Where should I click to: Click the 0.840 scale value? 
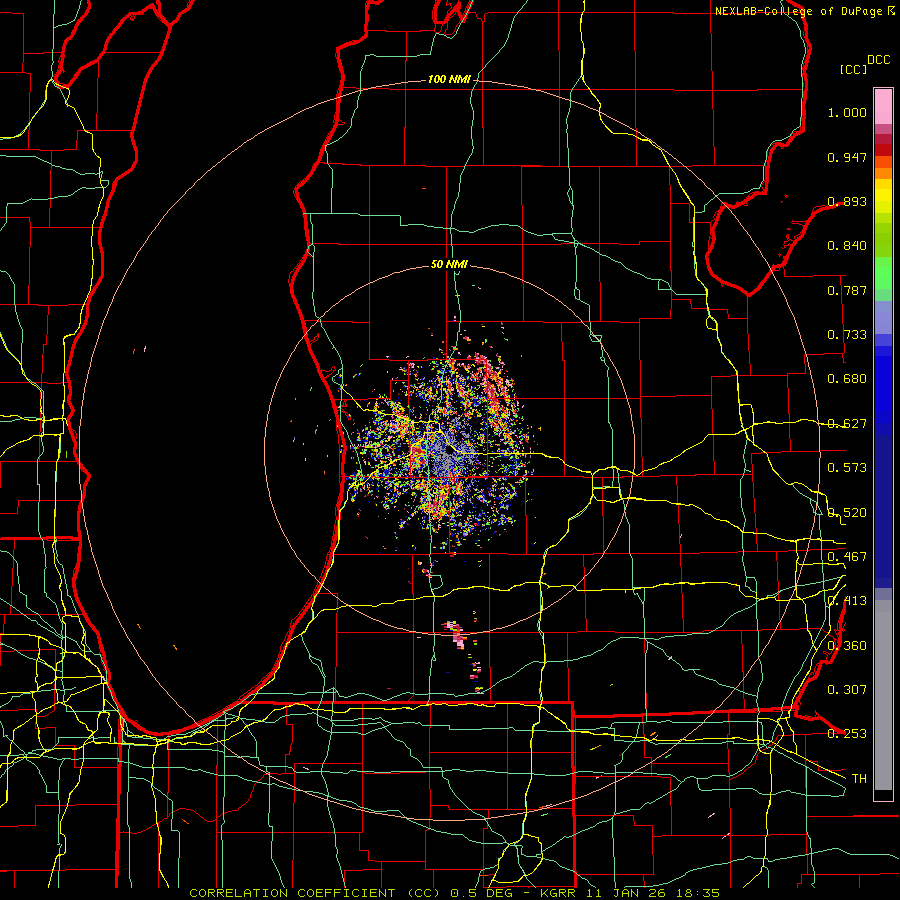coord(847,246)
